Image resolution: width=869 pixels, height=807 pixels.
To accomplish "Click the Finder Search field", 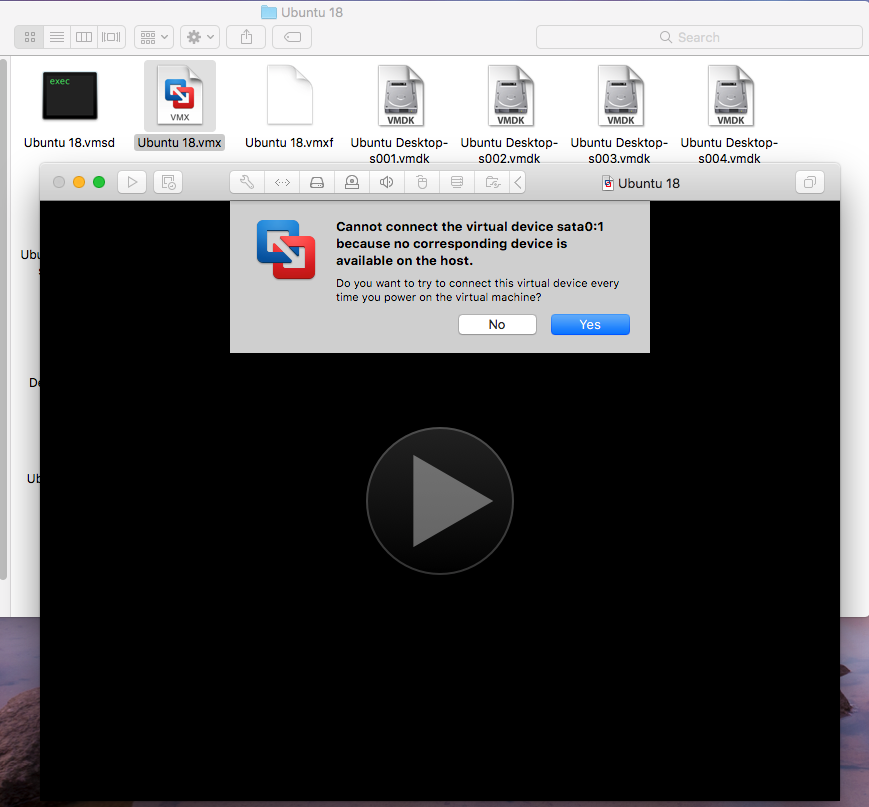I will (x=699, y=37).
